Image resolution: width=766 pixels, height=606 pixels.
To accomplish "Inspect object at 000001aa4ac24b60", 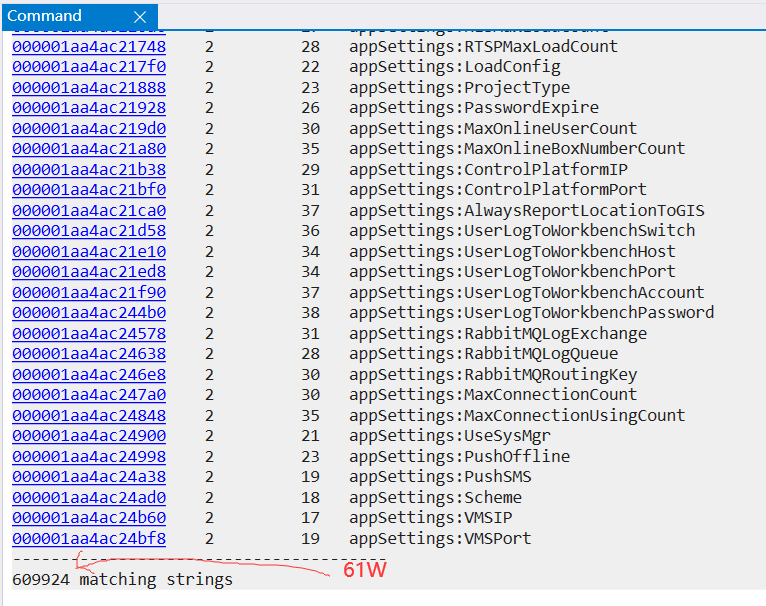I will point(89,518).
